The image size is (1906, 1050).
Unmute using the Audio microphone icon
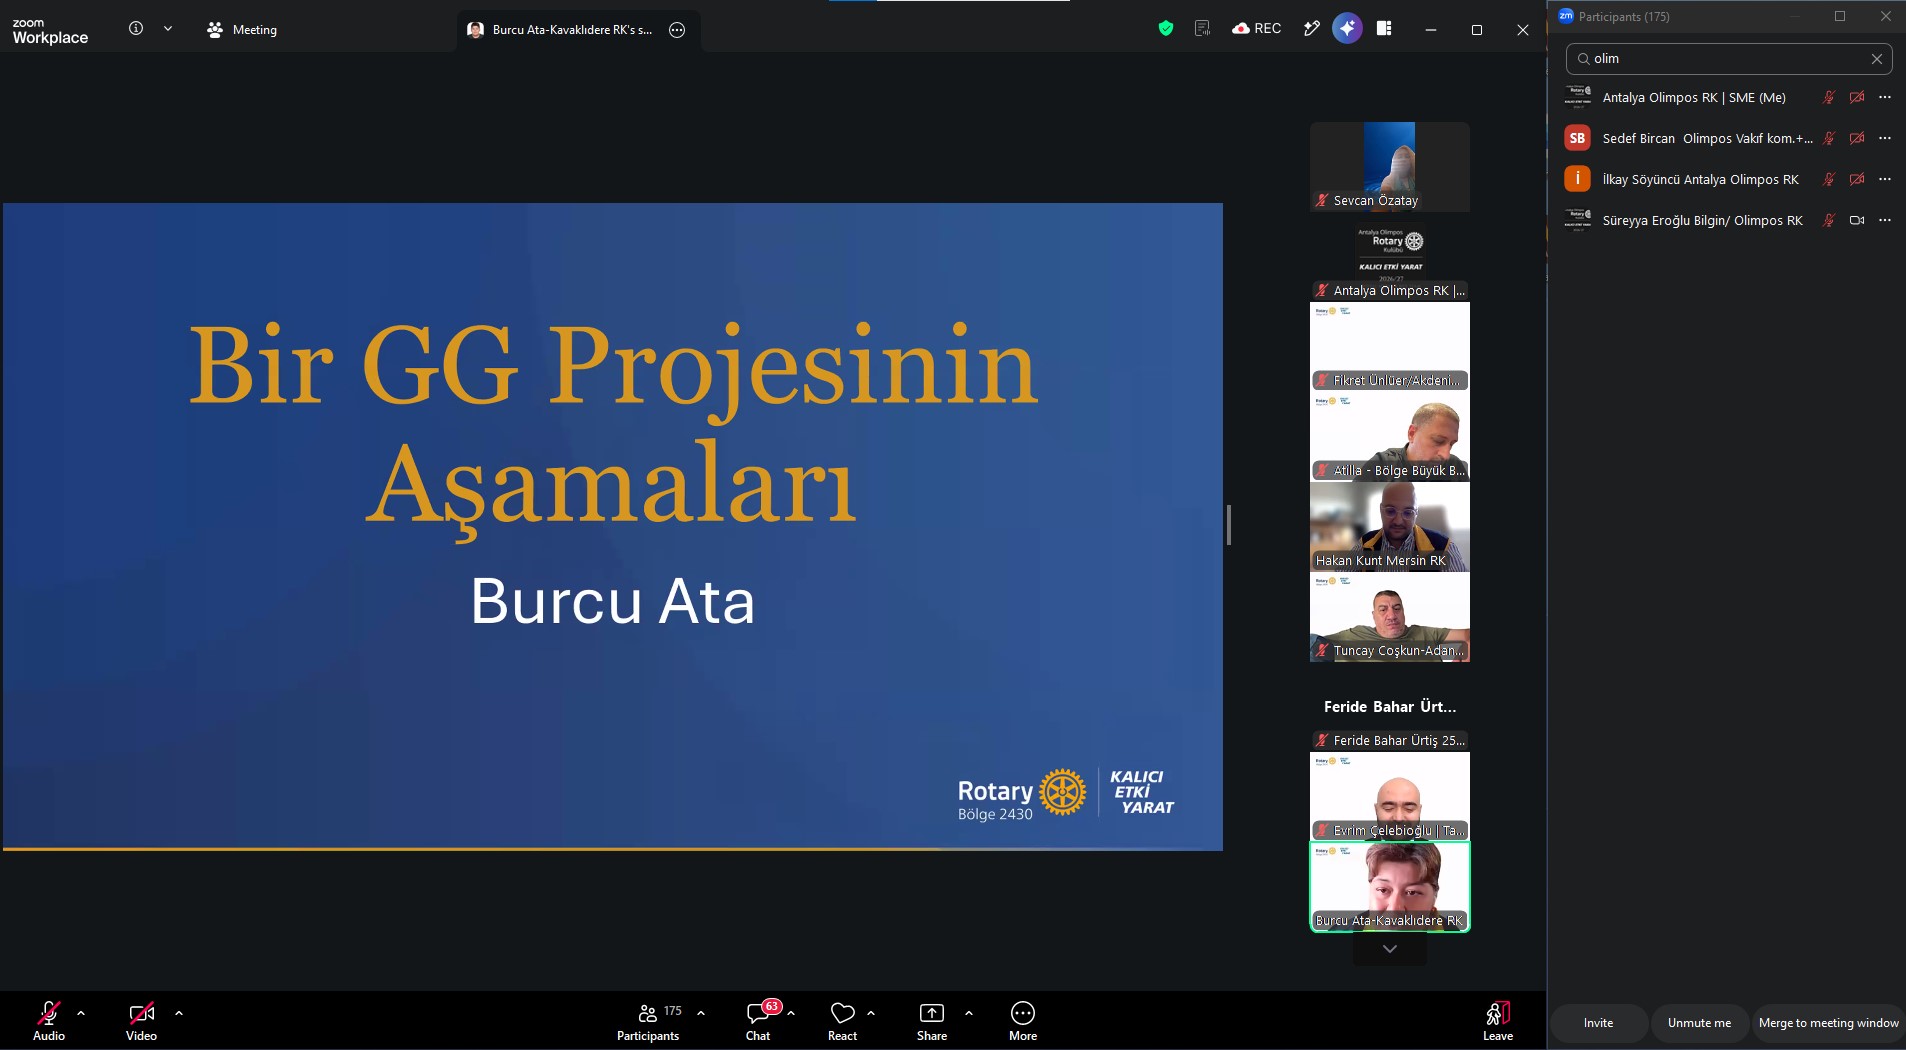tap(48, 1013)
